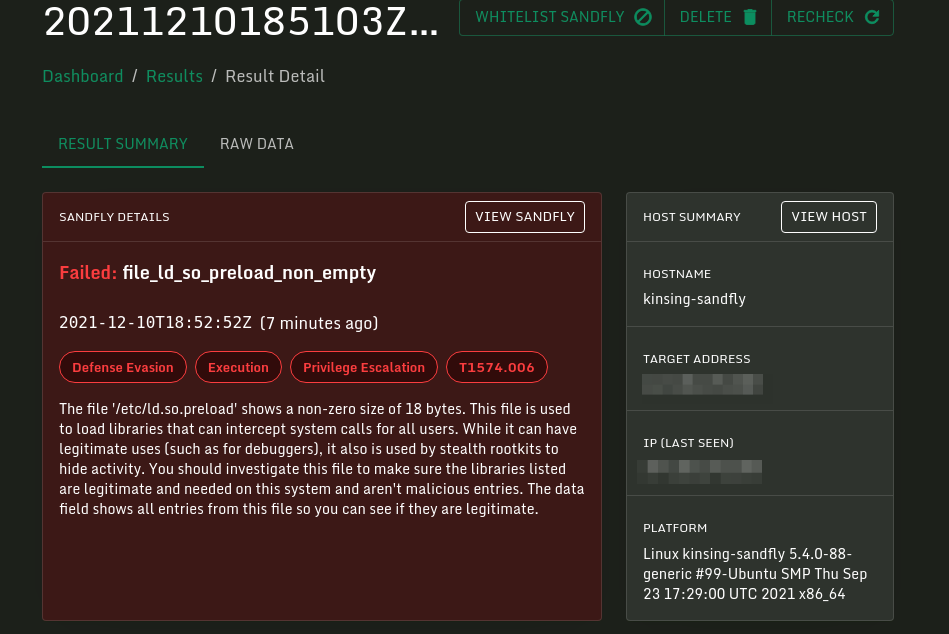This screenshot has height=634, width=949.
Task: Click the WHITELIST SANDFLY button label
Action: 550,17
